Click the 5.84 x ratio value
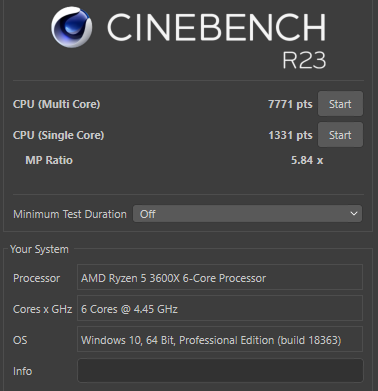Image resolution: width=378 pixels, height=391 pixels. [x=307, y=160]
